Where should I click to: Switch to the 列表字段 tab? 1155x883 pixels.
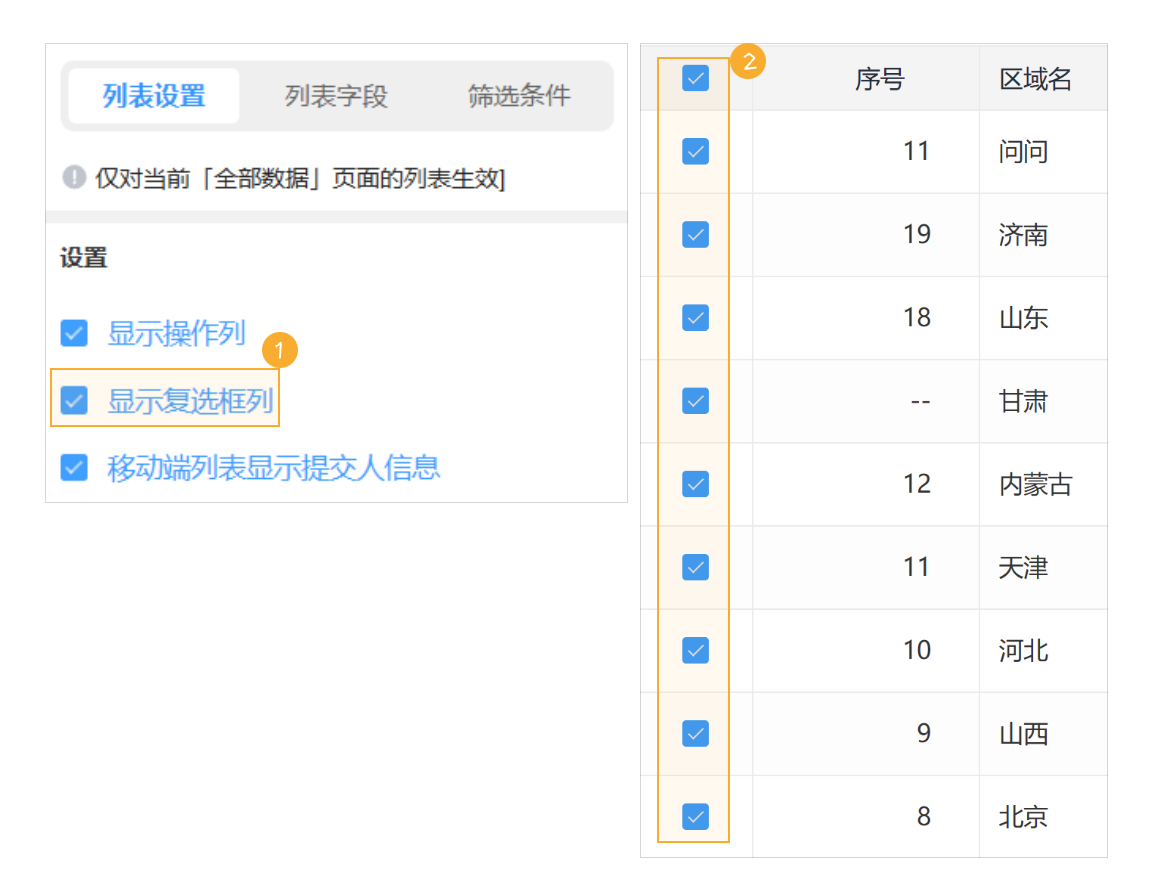pyautogui.click(x=334, y=95)
